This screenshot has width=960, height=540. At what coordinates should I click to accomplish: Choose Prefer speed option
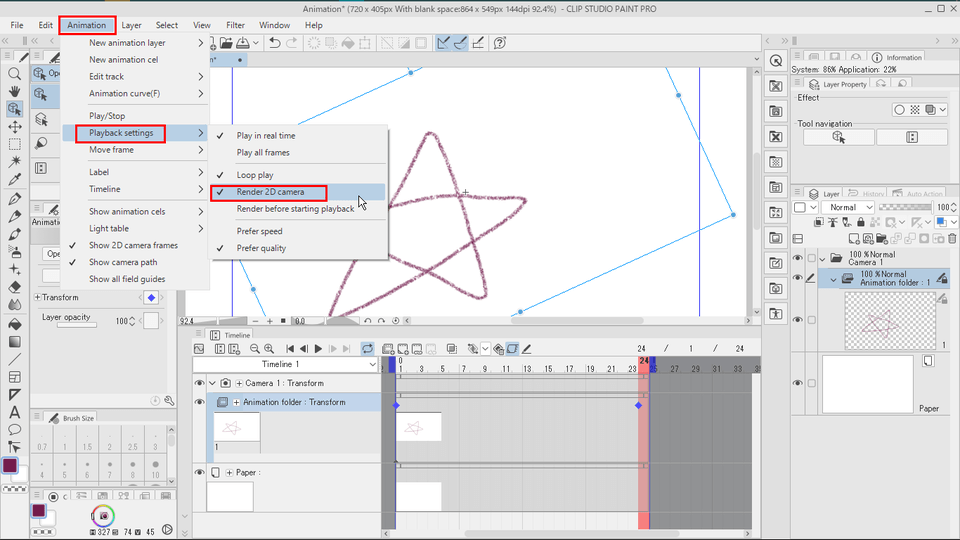click(x=299, y=231)
